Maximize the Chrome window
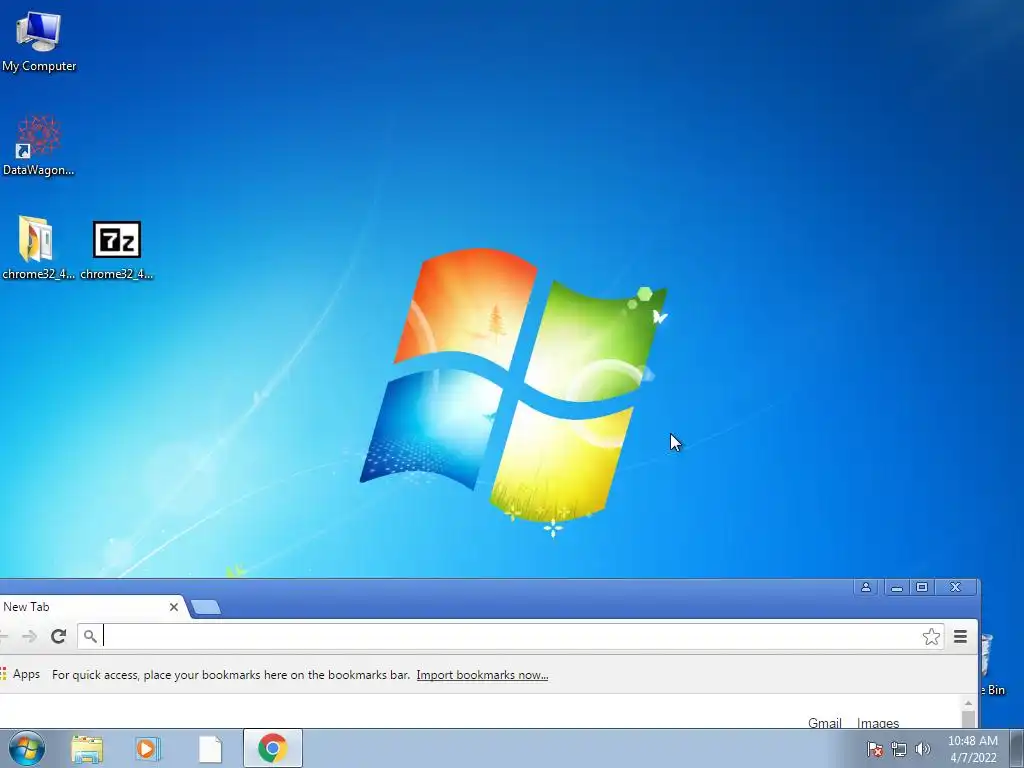Viewport: 1024px width, 768px height. click(922, 587)
